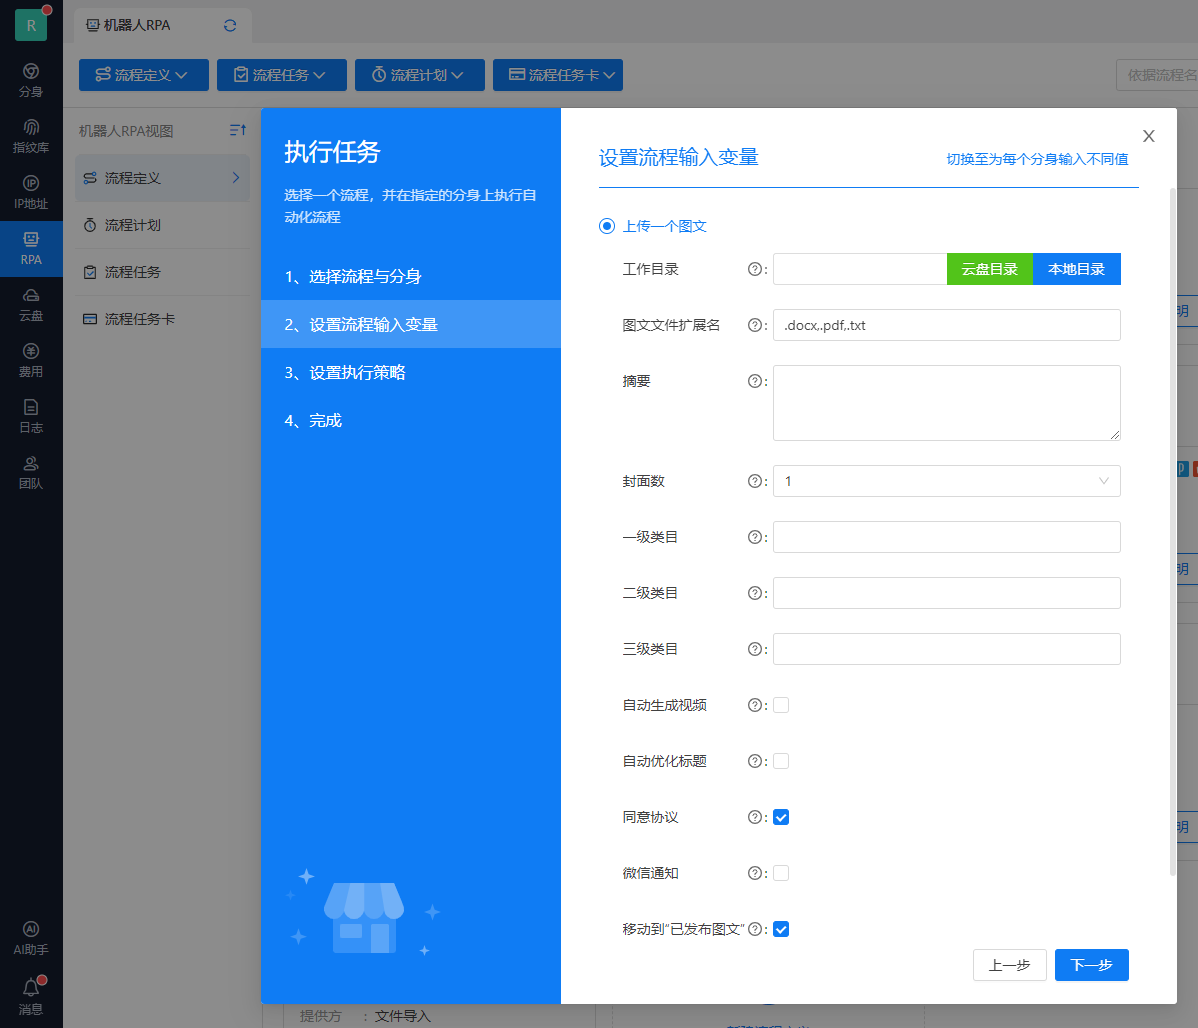Select the 上传一个图文 radio button
Viewport: 1198px width, 1028px height.
(x=606, y=226)
